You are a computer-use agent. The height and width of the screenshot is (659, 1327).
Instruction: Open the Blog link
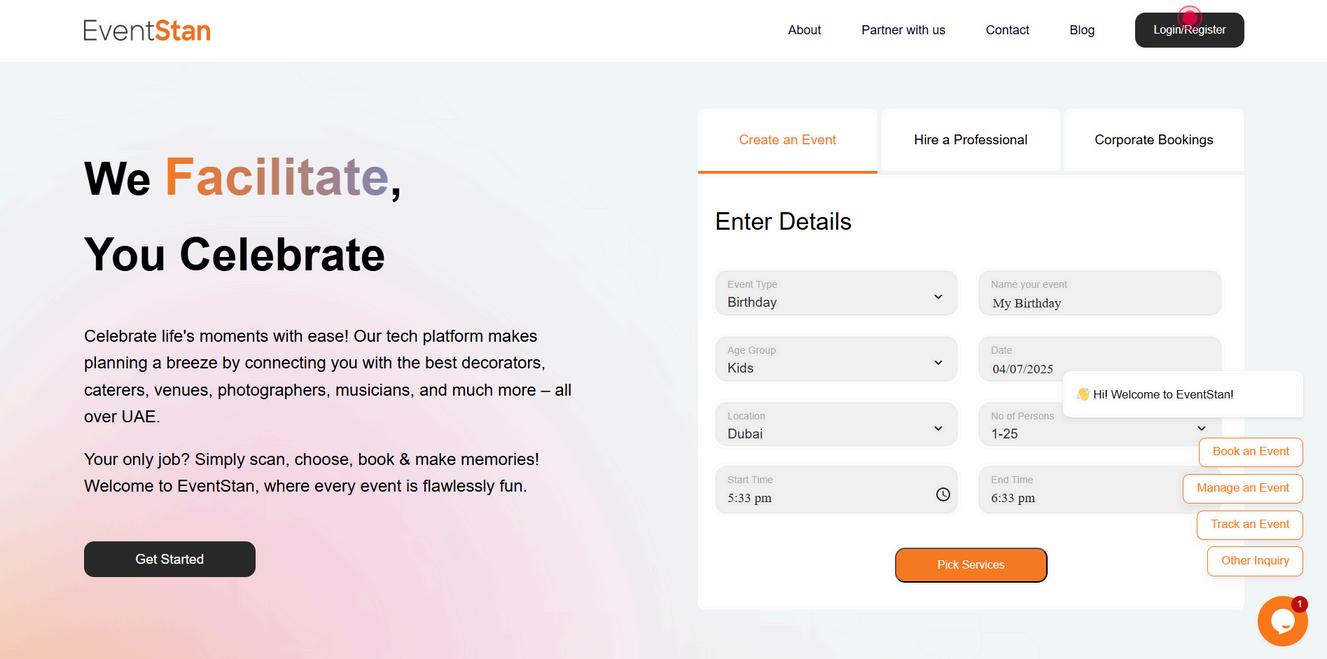point(1082,30)
